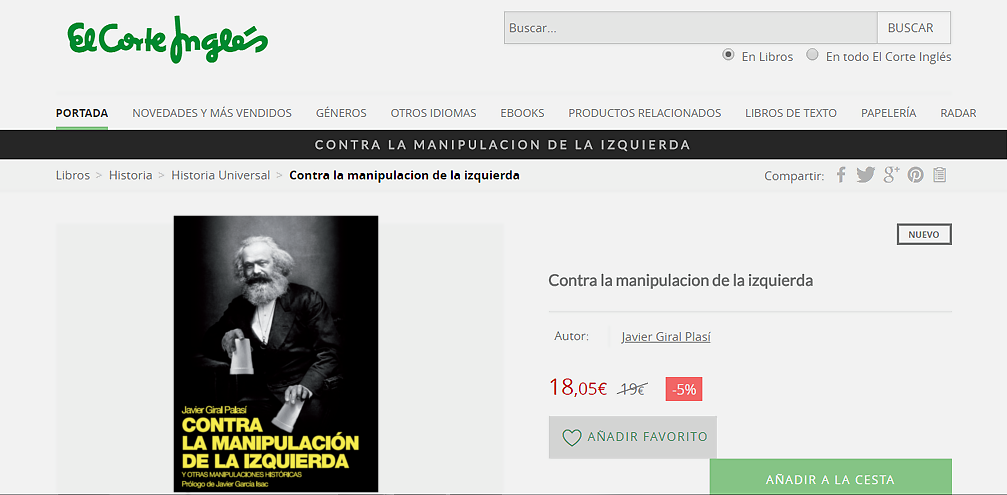Image resolution: width=1007 pixels, height=495 pixels.
Task: Open author Javier Giral Plasí link
Action: click(x=666, y=337)
